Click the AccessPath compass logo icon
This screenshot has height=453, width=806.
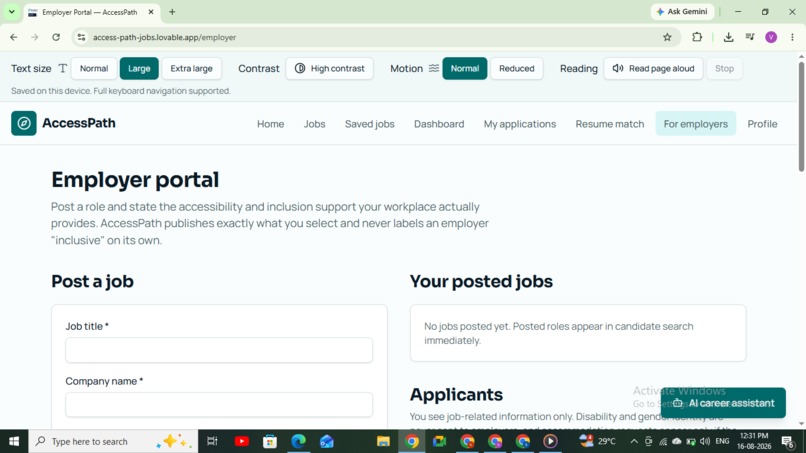click(x=24, y=123)
